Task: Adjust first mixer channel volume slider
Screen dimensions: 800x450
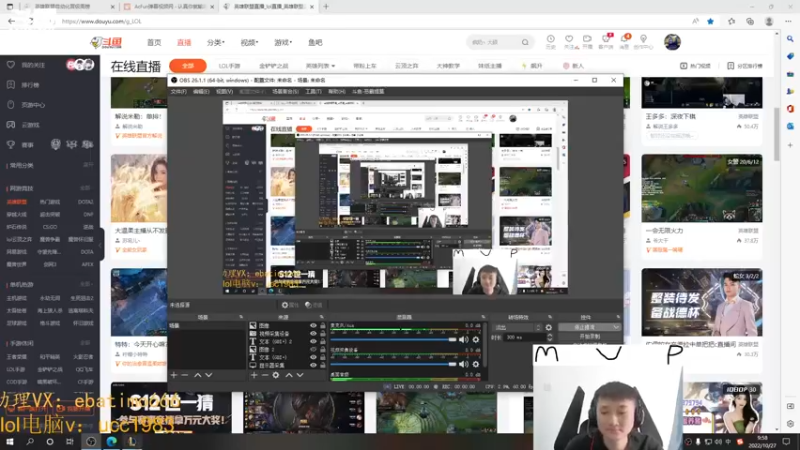Action: coord(394,339)
